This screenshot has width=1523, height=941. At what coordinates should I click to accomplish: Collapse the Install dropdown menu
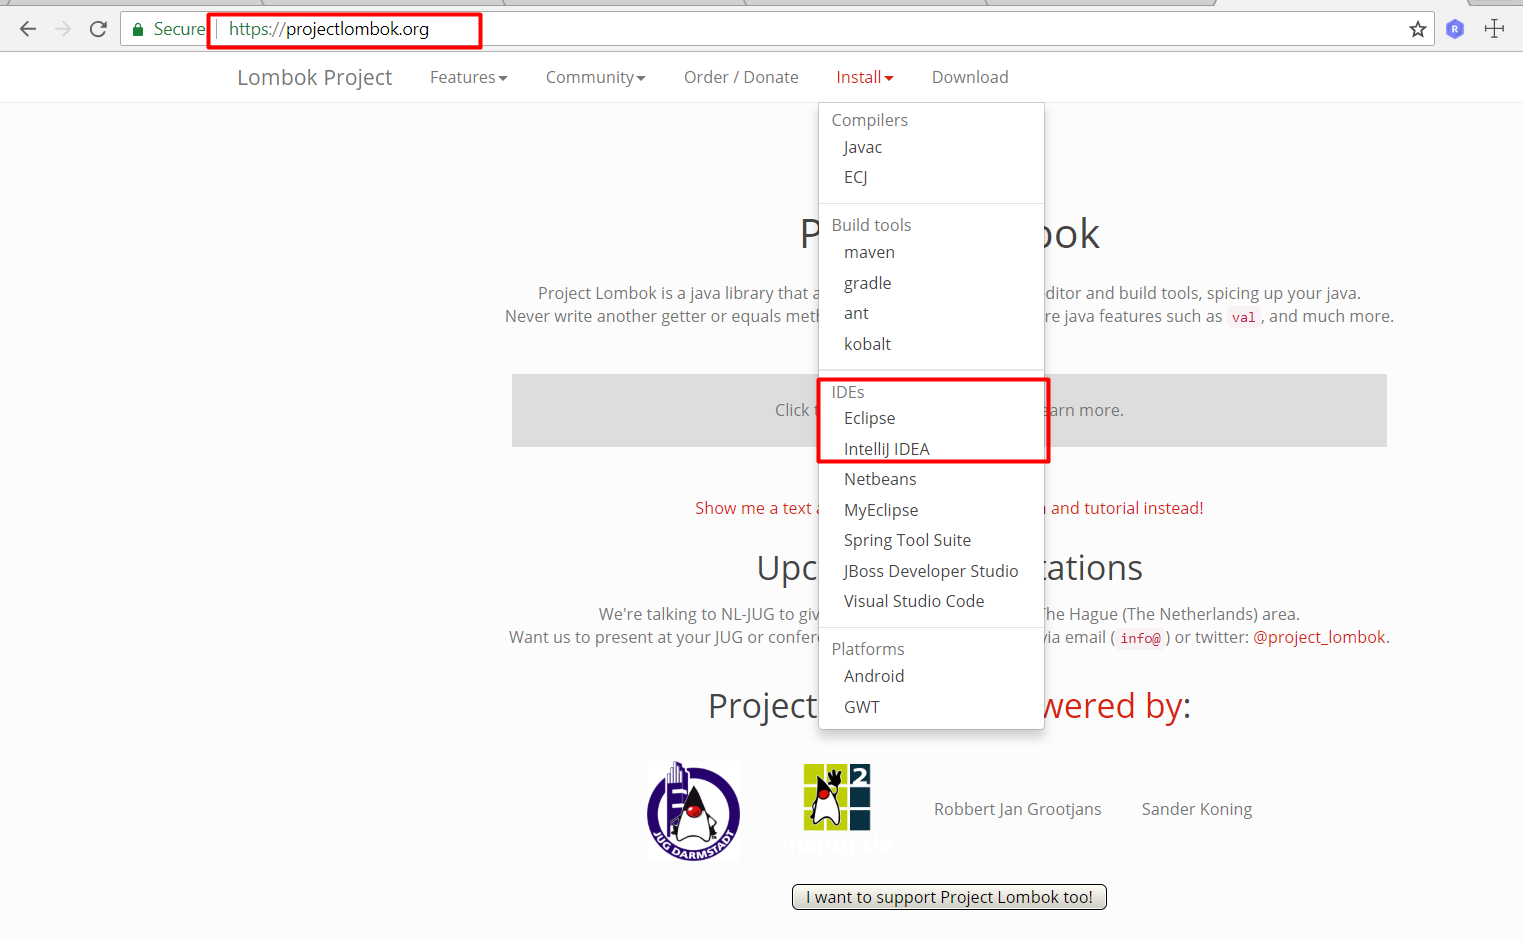864,77
